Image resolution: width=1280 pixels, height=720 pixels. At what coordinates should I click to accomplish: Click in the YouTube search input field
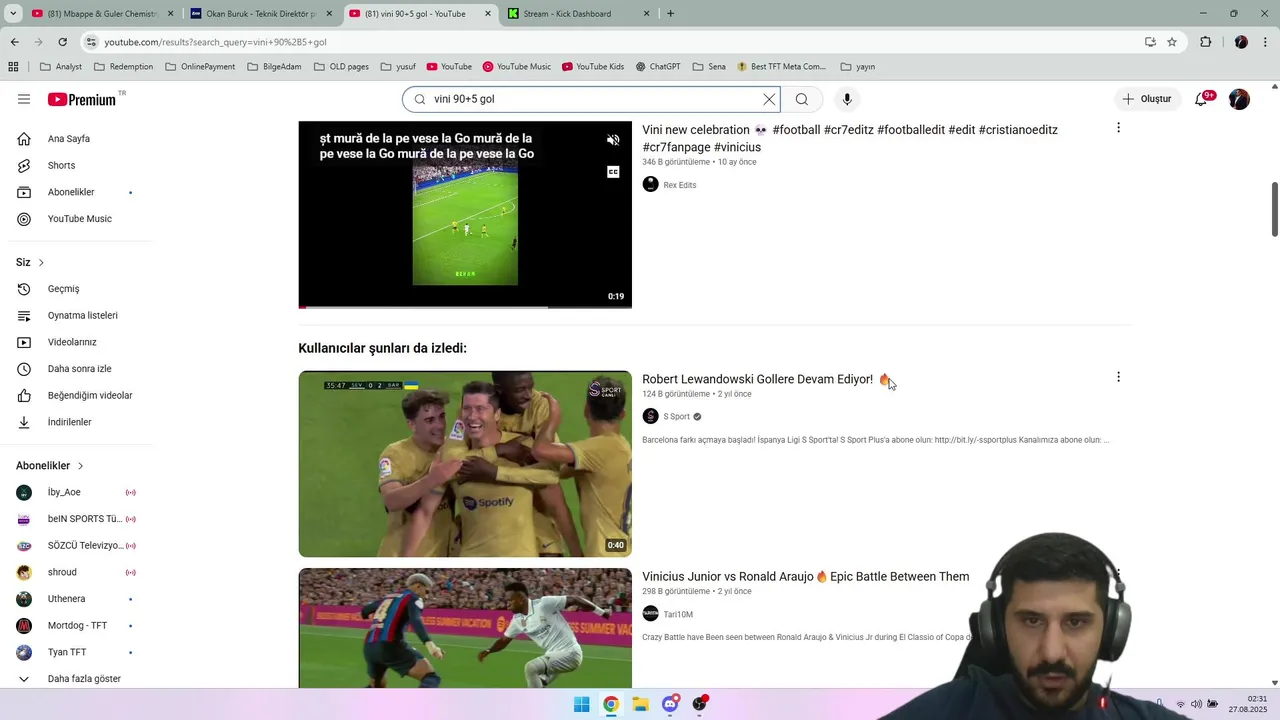pos(590,99)
